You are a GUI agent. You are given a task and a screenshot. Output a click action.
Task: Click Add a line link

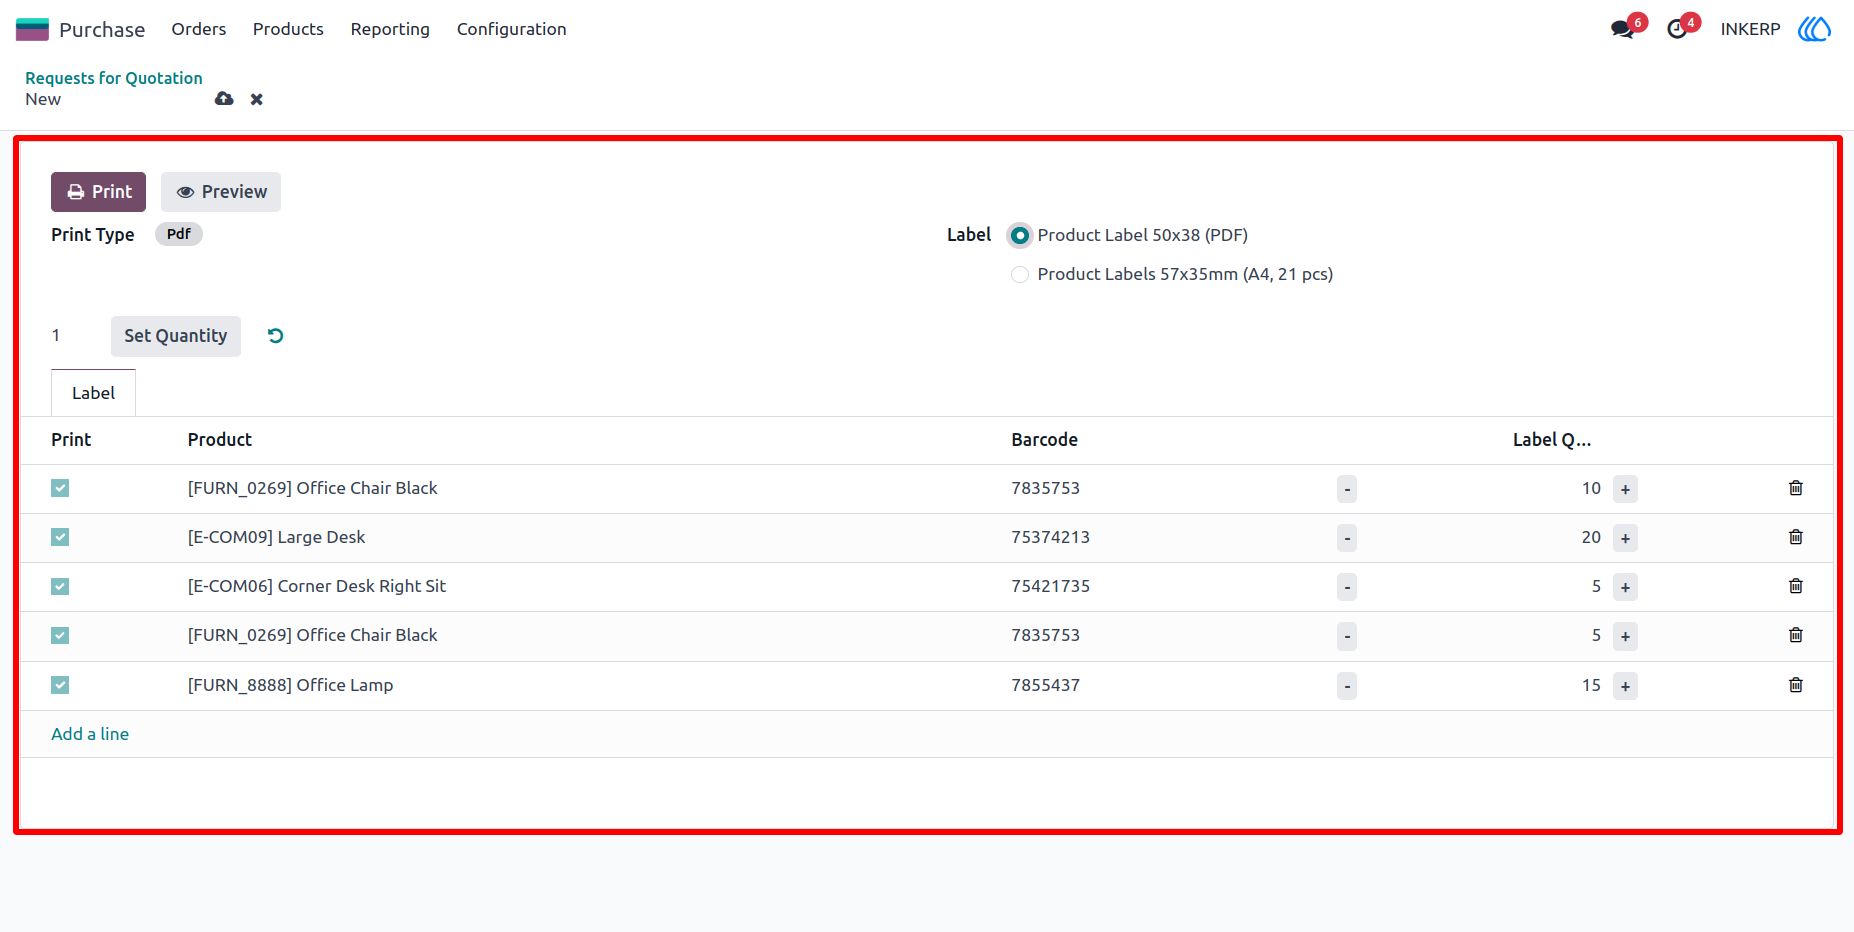tap(90, 734)
